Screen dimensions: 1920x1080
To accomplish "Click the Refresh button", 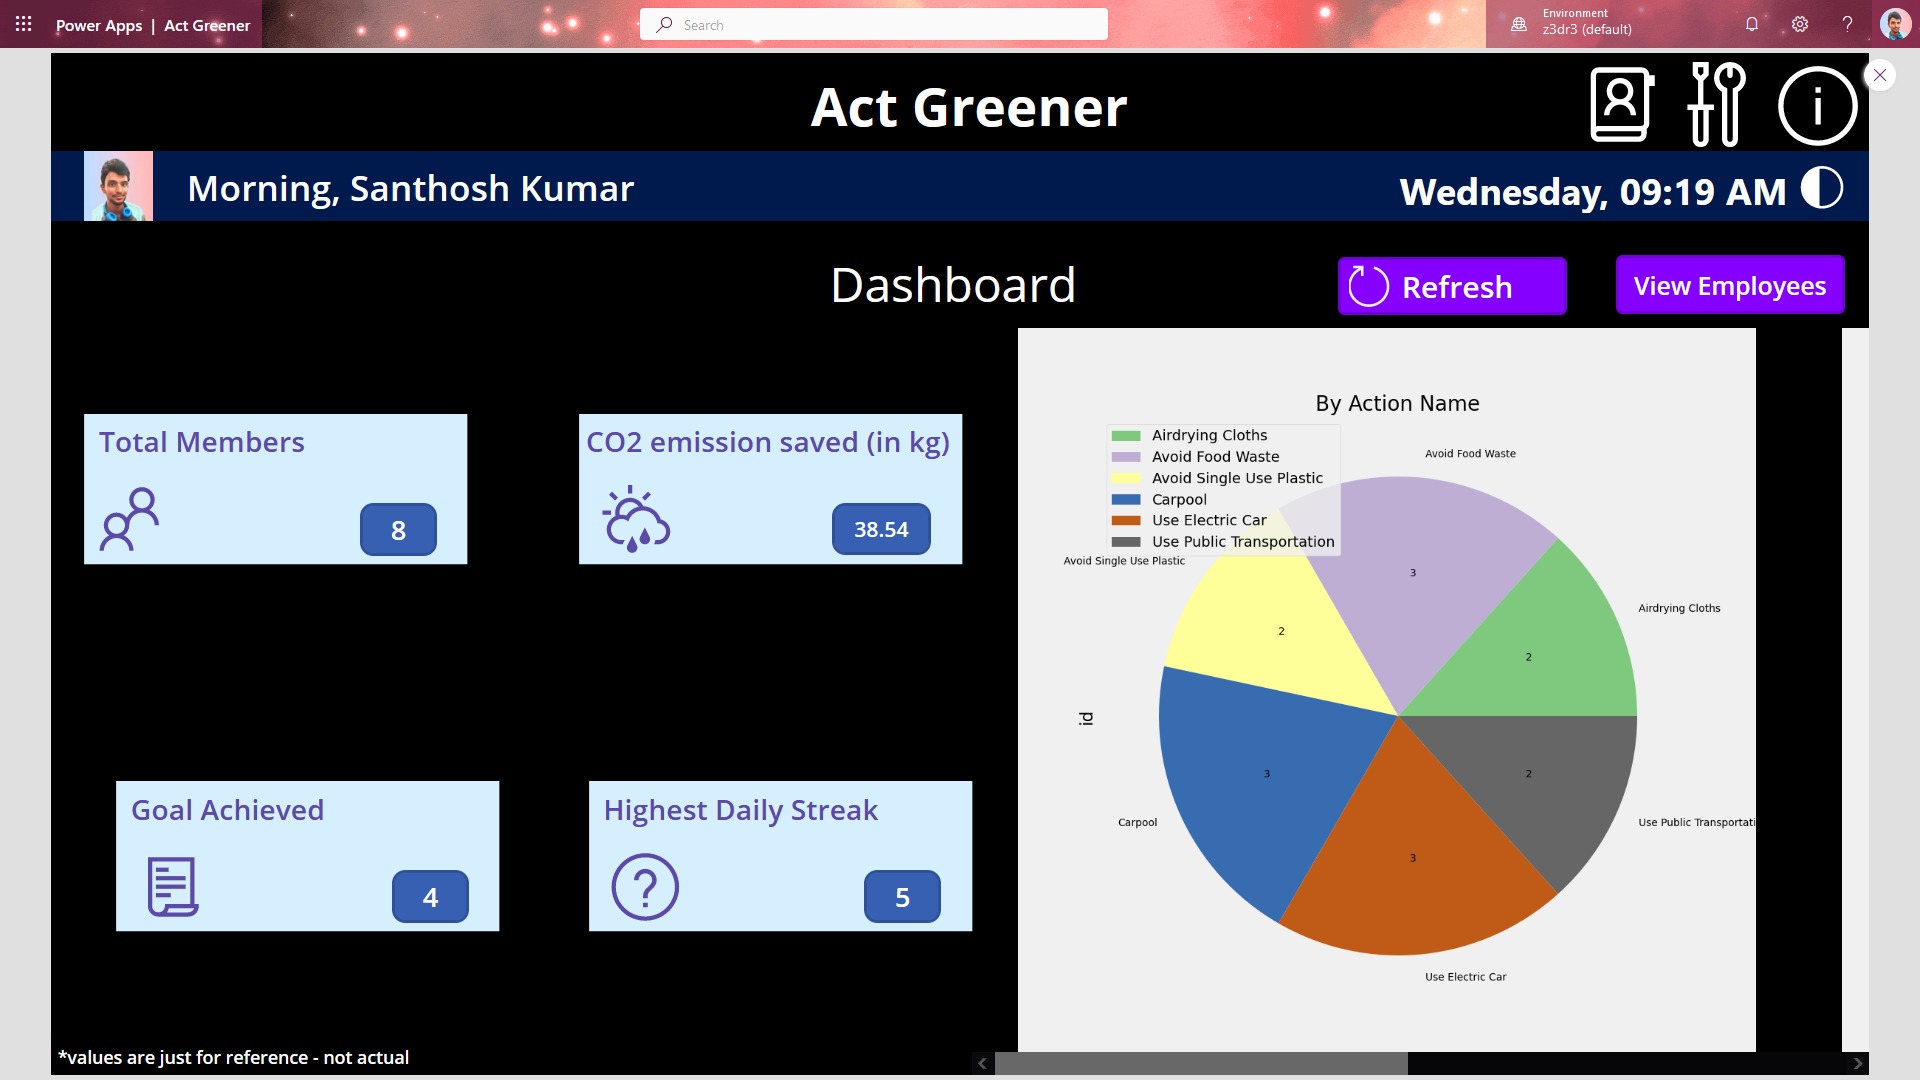I will 1452,287.
